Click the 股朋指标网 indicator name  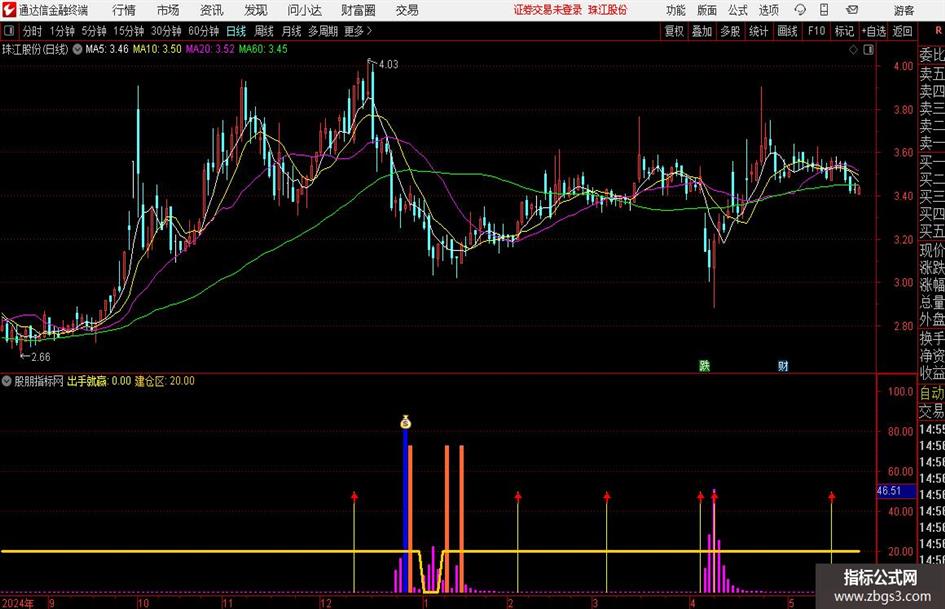[x=39, y=381]
